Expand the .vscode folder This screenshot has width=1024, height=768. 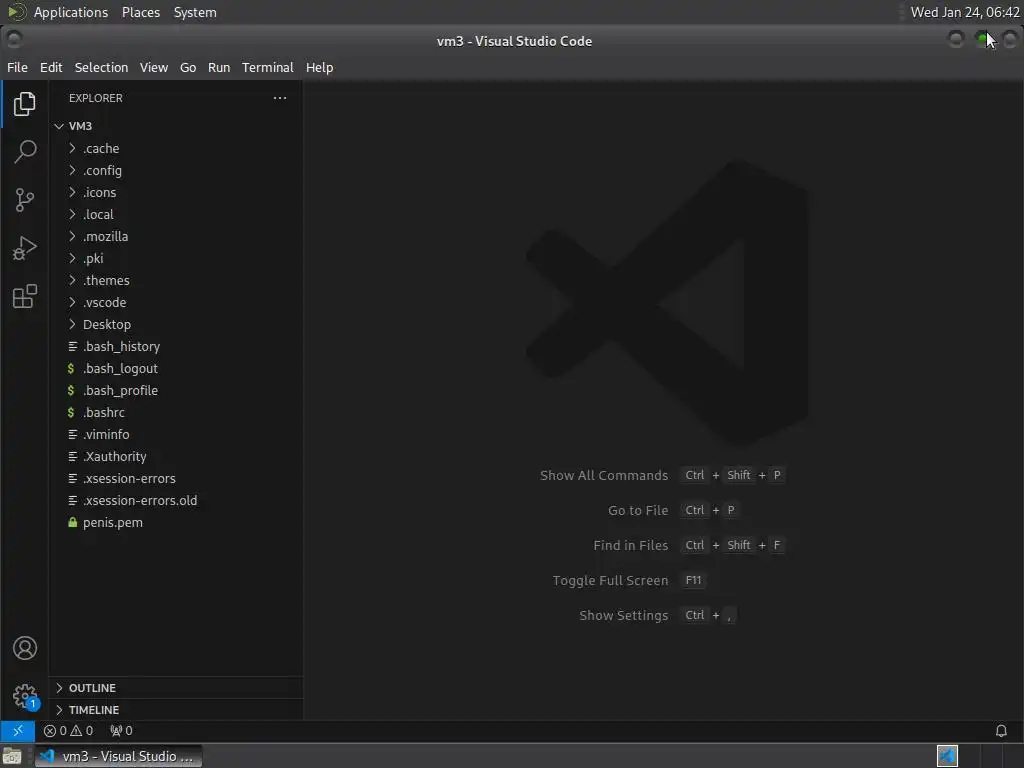click(x=175, y=302)
